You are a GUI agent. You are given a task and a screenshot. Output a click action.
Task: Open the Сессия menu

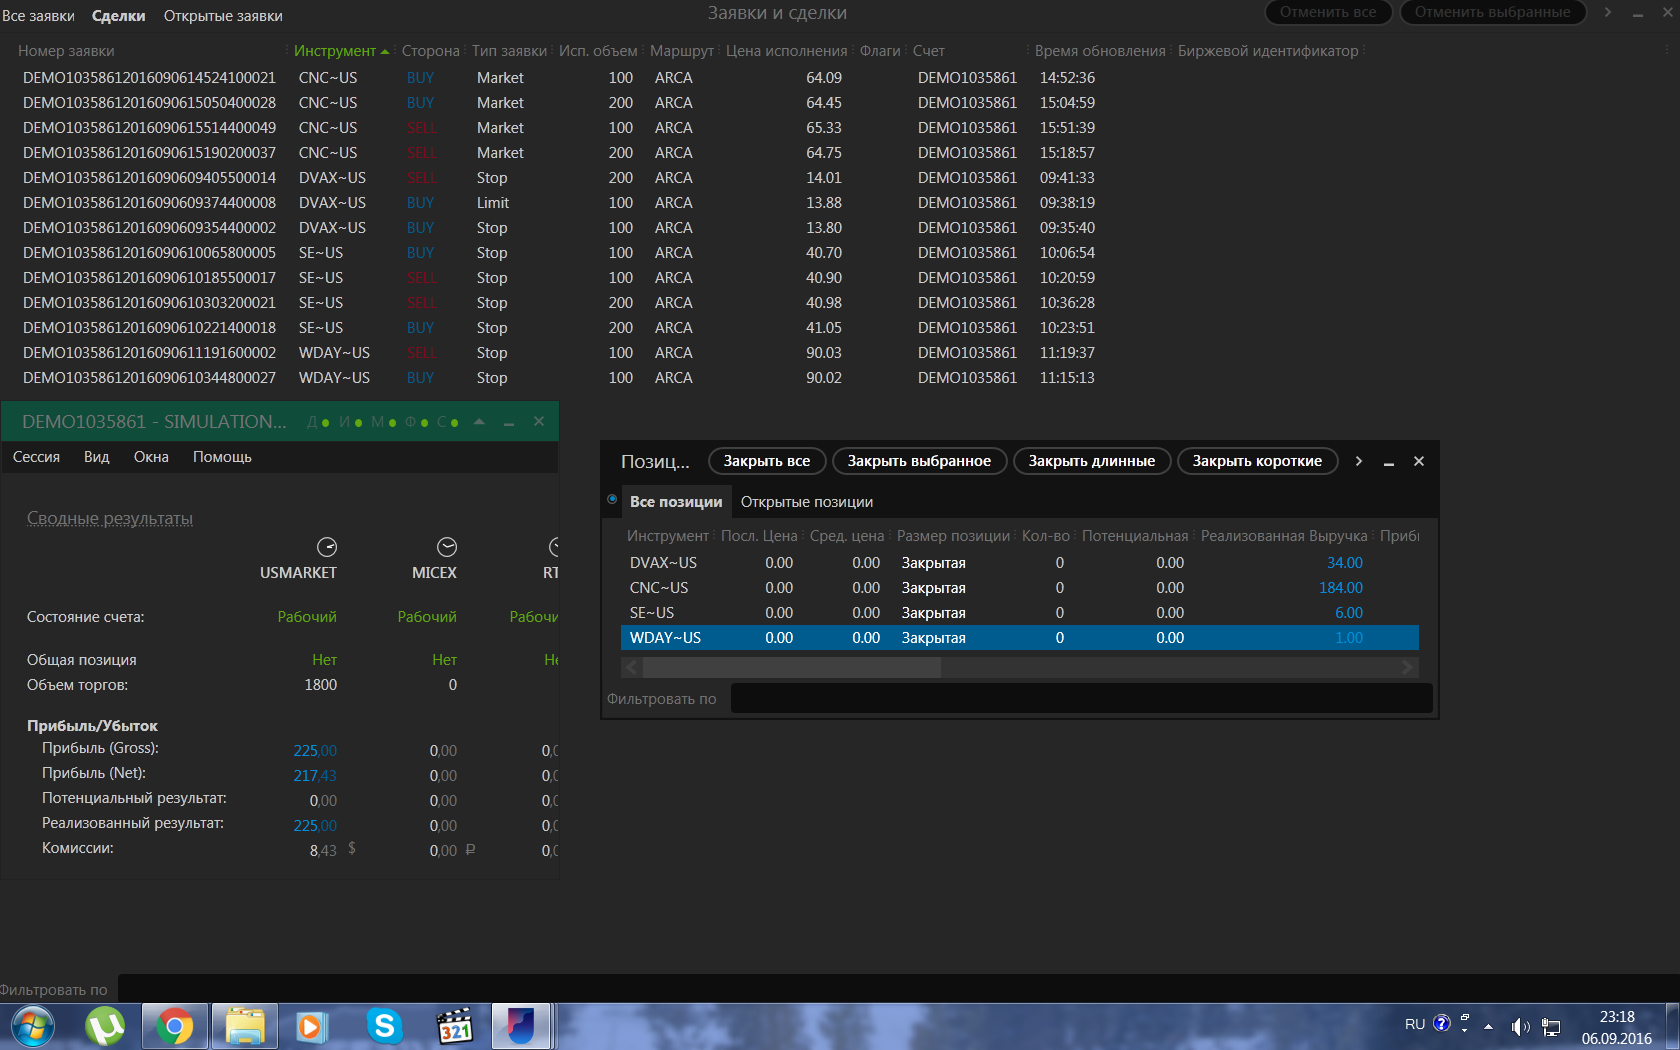(x=36, y=457)
